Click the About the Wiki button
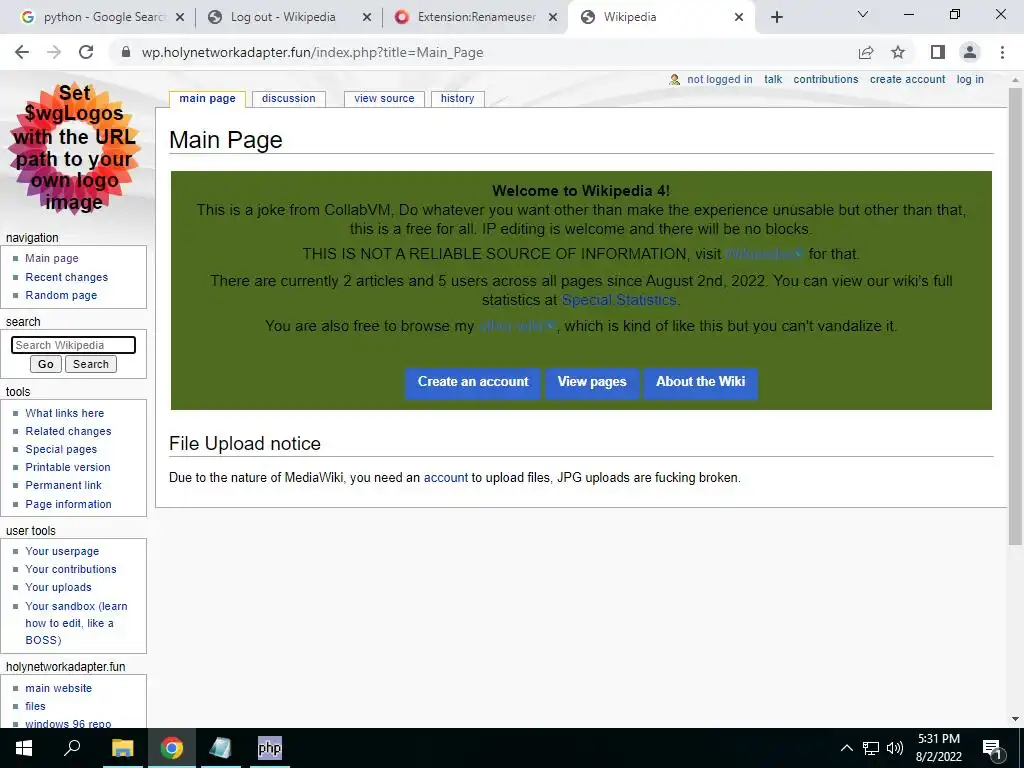Viewport: 1024px width, 768px height. click(700, 382)
